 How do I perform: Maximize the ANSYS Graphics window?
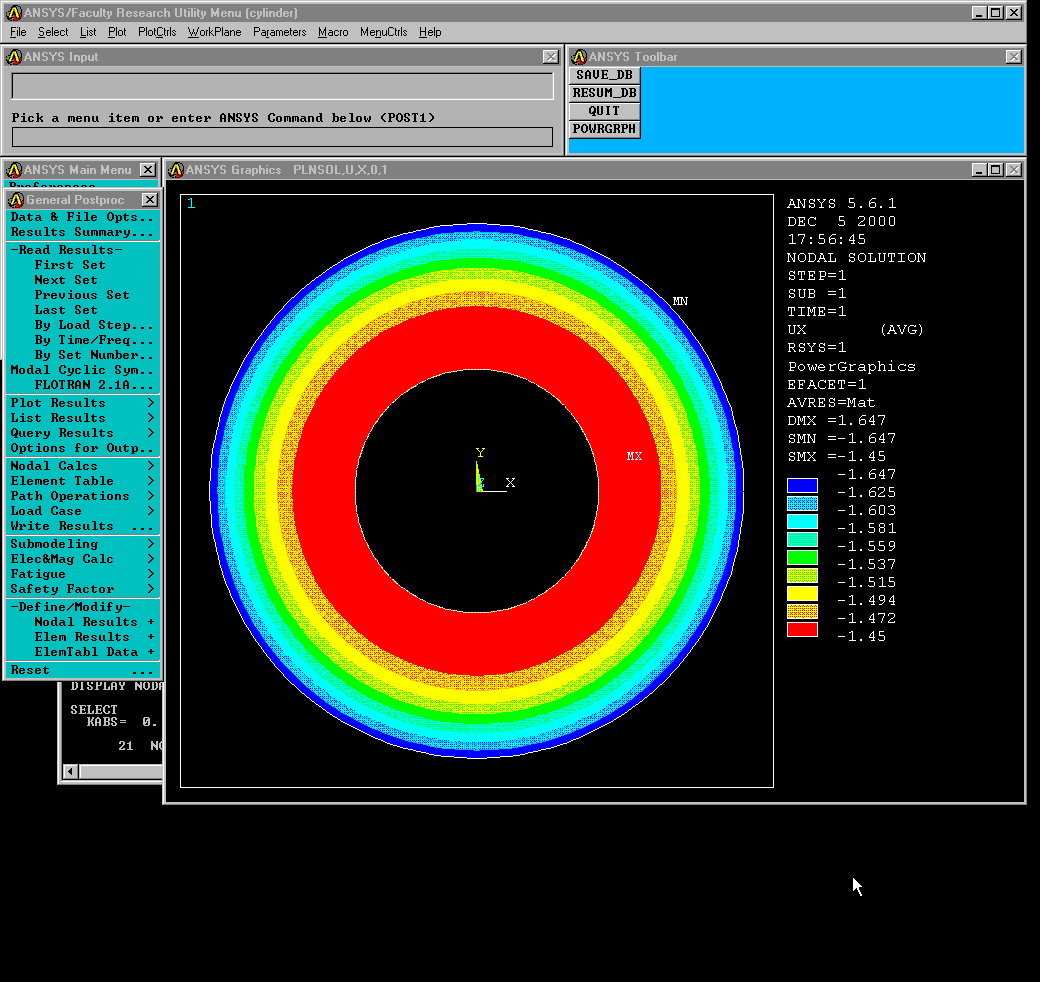pyautogui.click(x=996, y=170)
